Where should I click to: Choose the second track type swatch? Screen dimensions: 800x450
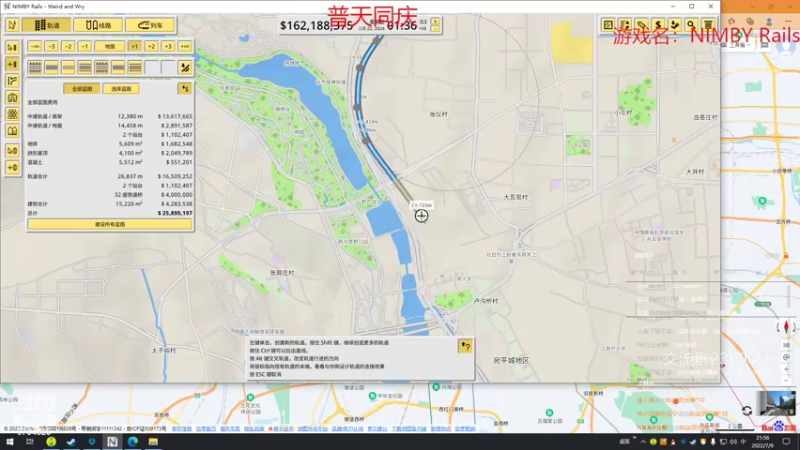pyautogui.click(x=52, y=67)
